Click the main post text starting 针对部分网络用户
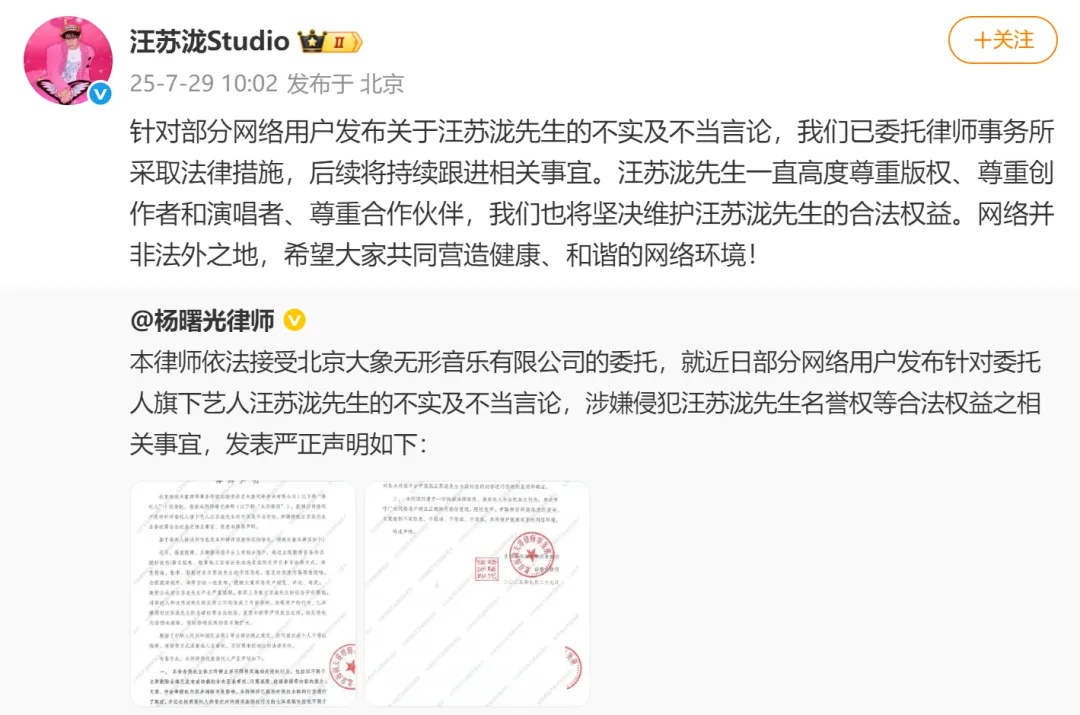 coord(592,194)
